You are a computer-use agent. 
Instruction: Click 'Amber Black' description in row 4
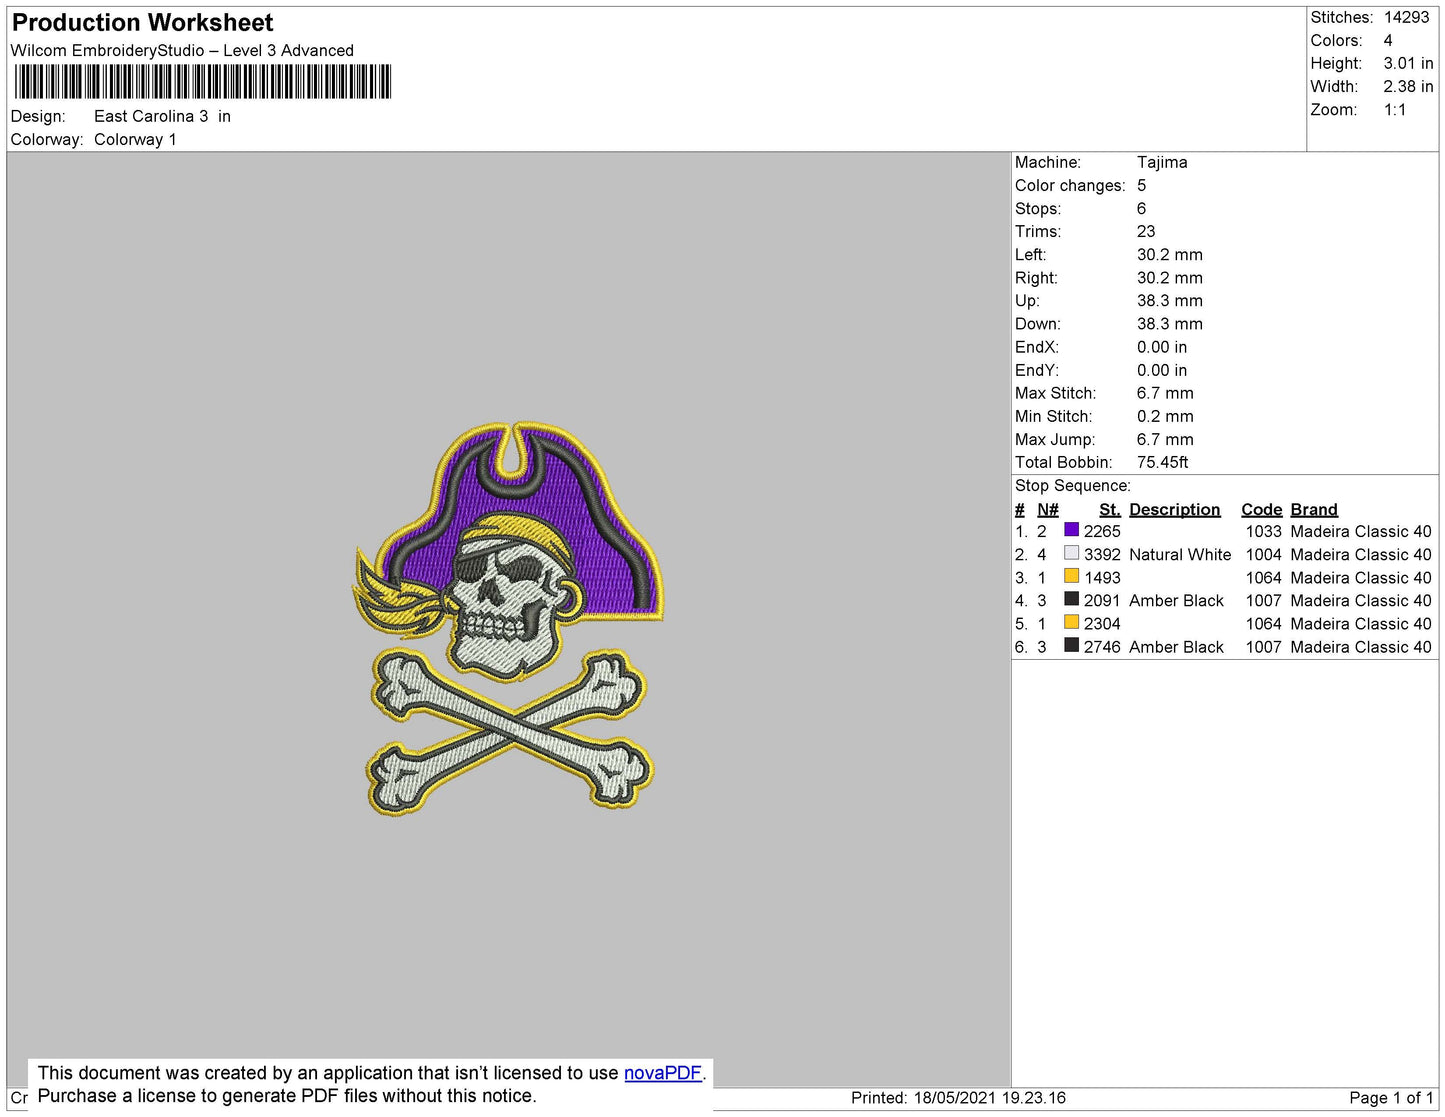(x=1176, y=600)
